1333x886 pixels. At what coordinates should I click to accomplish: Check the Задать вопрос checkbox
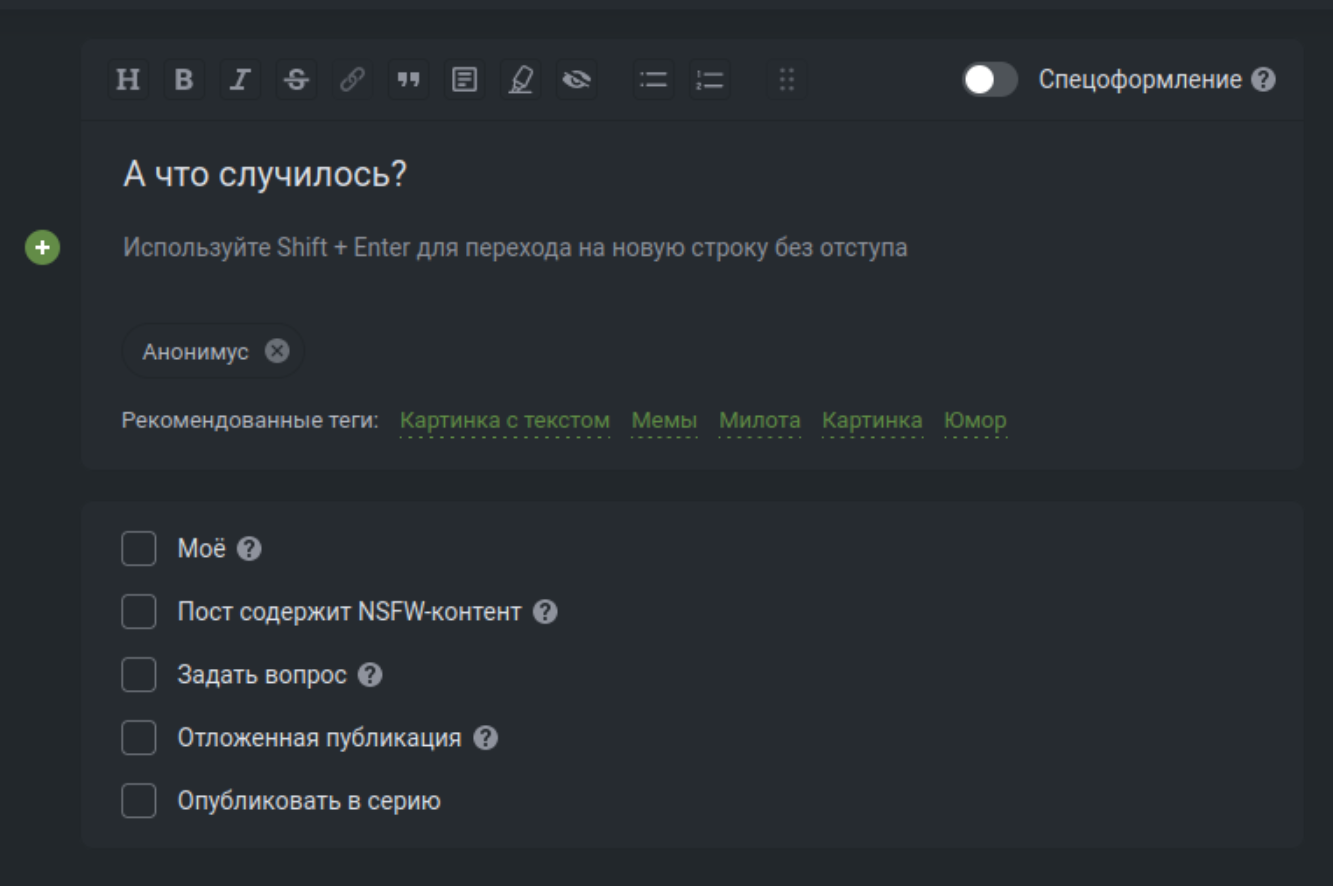pos(139,675)
